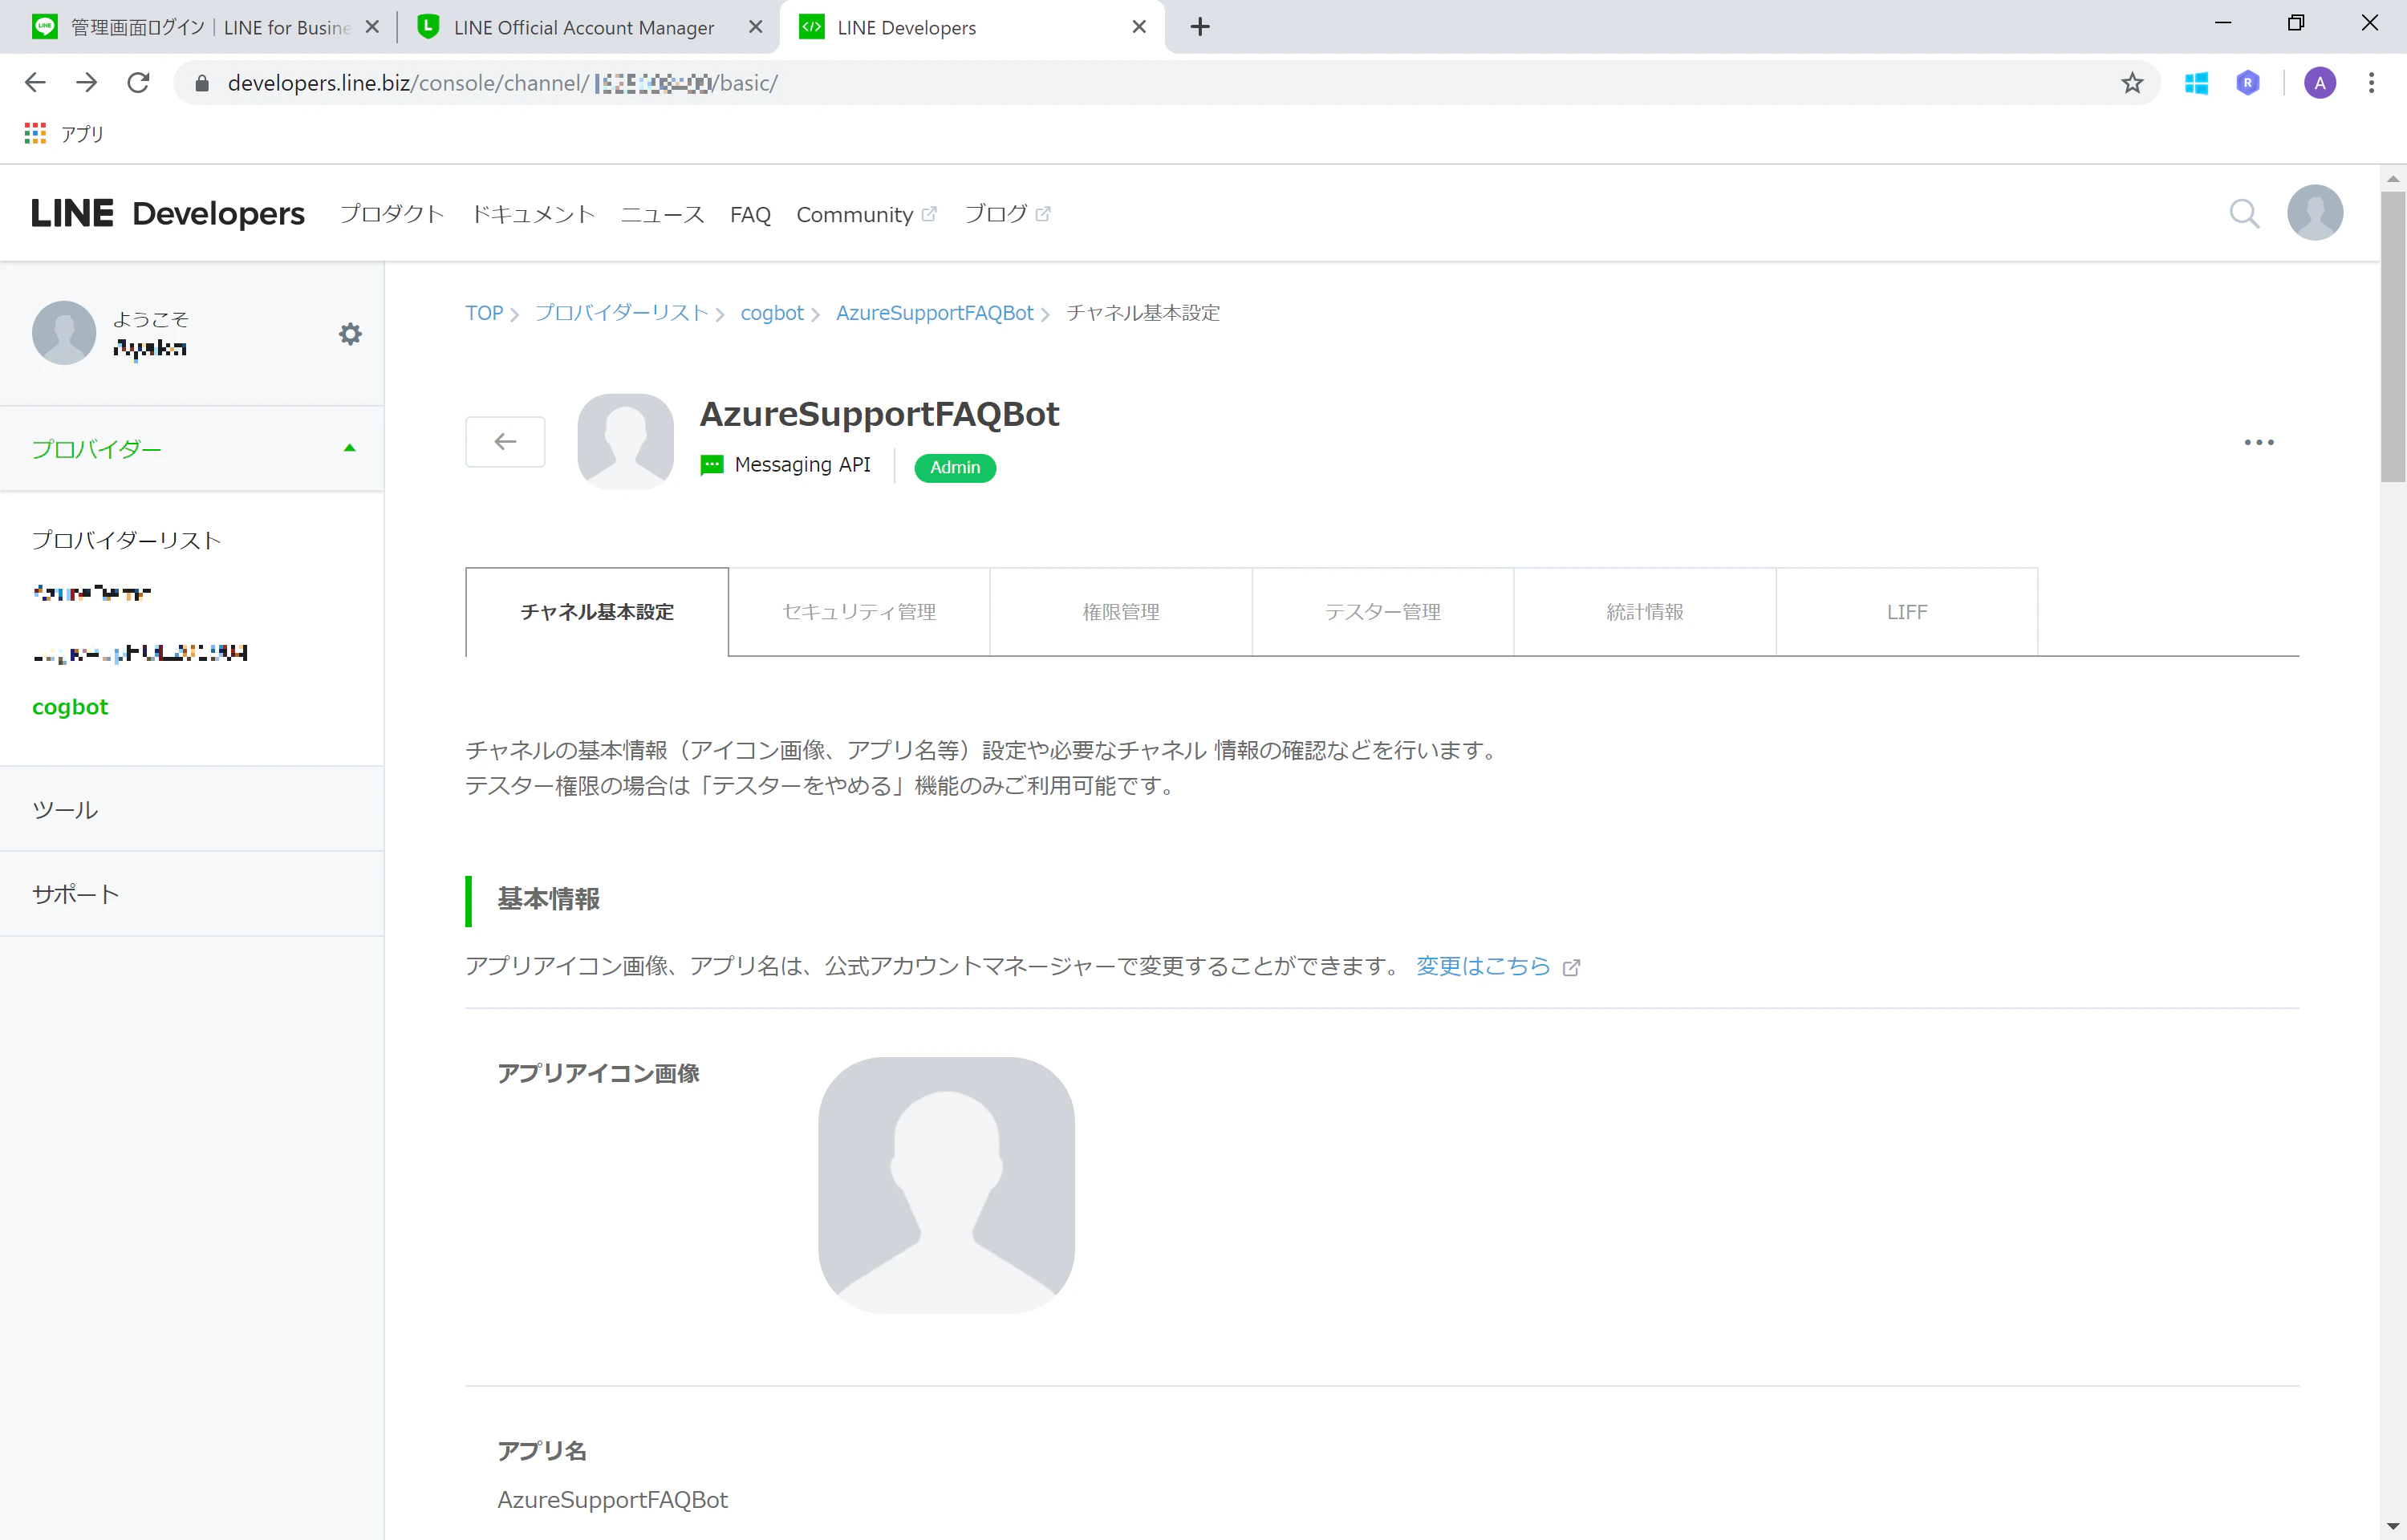Open プロダクト in top navigation
Viewport: 2407px width, 1540px height.
point(392,214)
